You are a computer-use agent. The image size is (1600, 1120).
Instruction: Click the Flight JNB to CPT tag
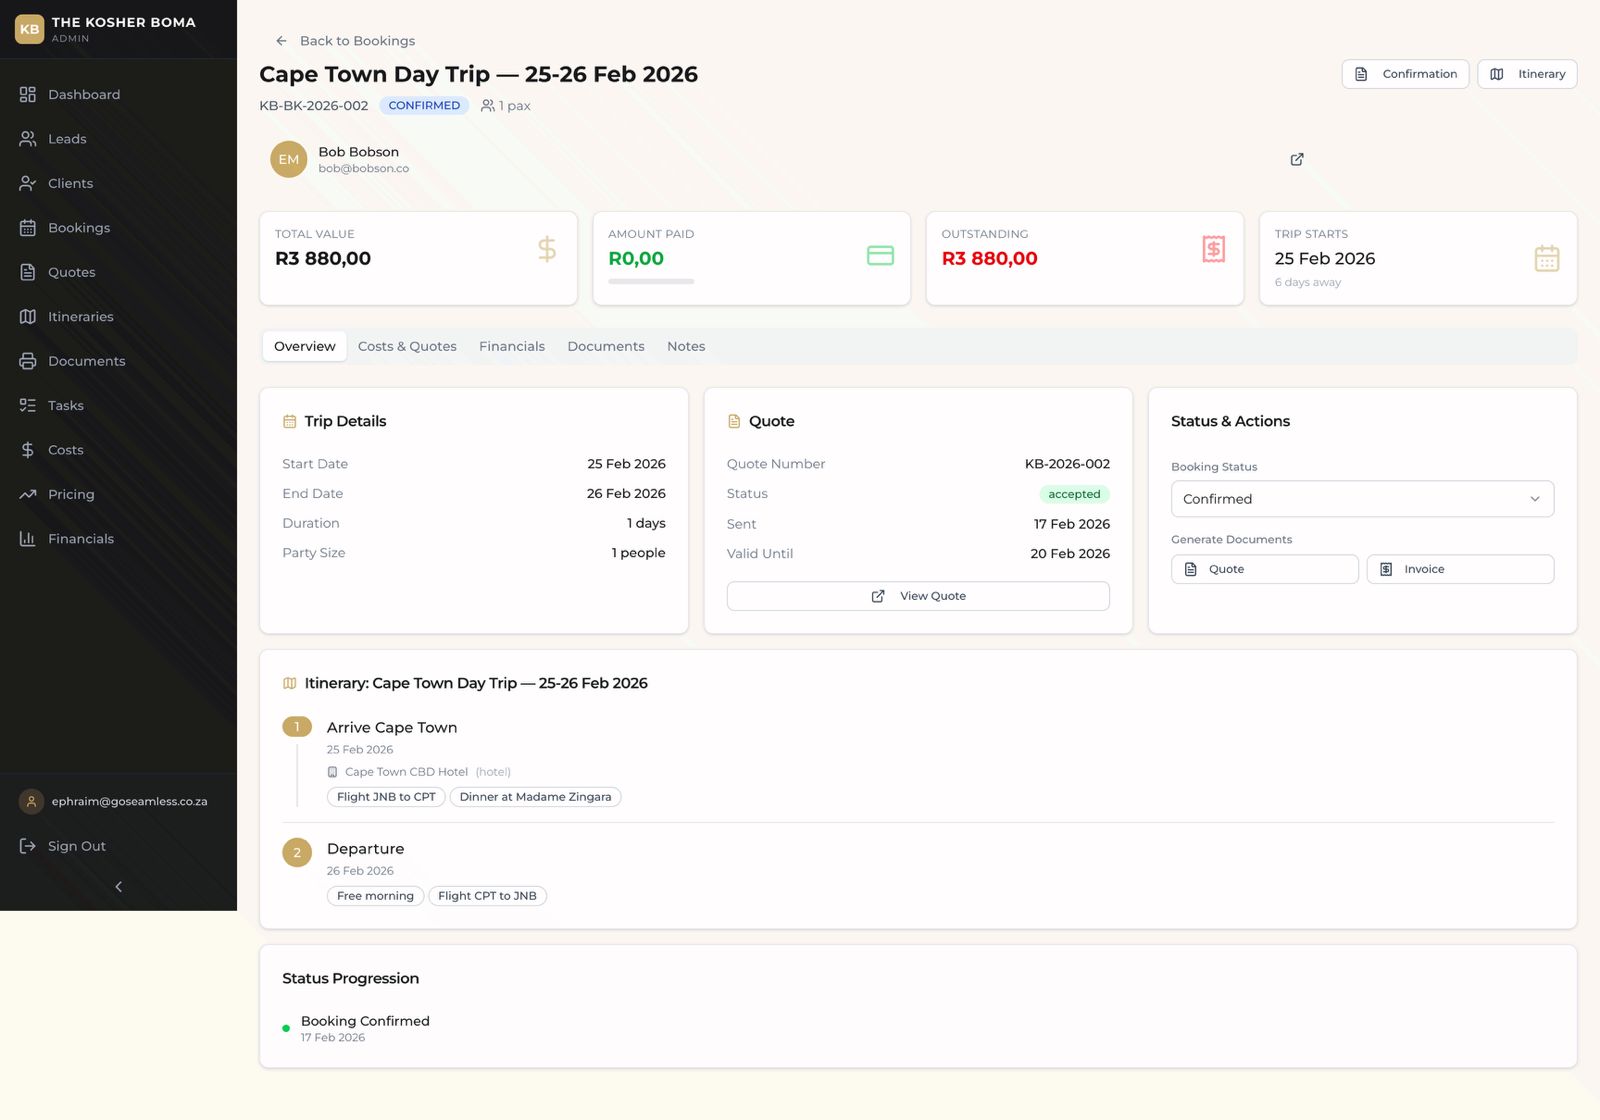[x=386, y=797]
